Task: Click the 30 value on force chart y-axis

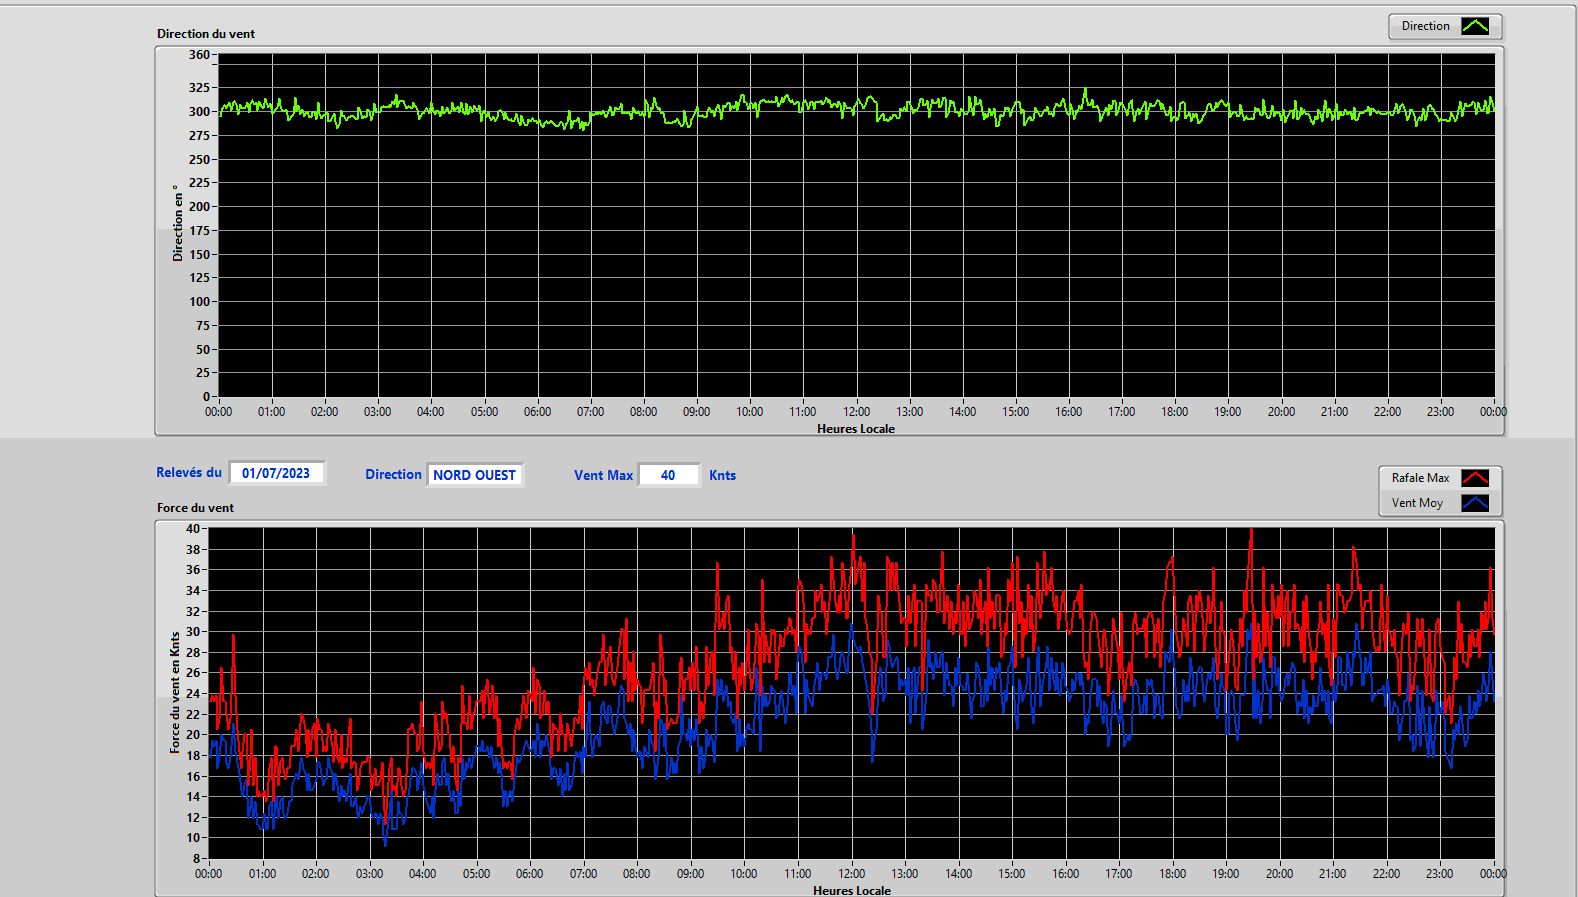Action: (193, 632)
